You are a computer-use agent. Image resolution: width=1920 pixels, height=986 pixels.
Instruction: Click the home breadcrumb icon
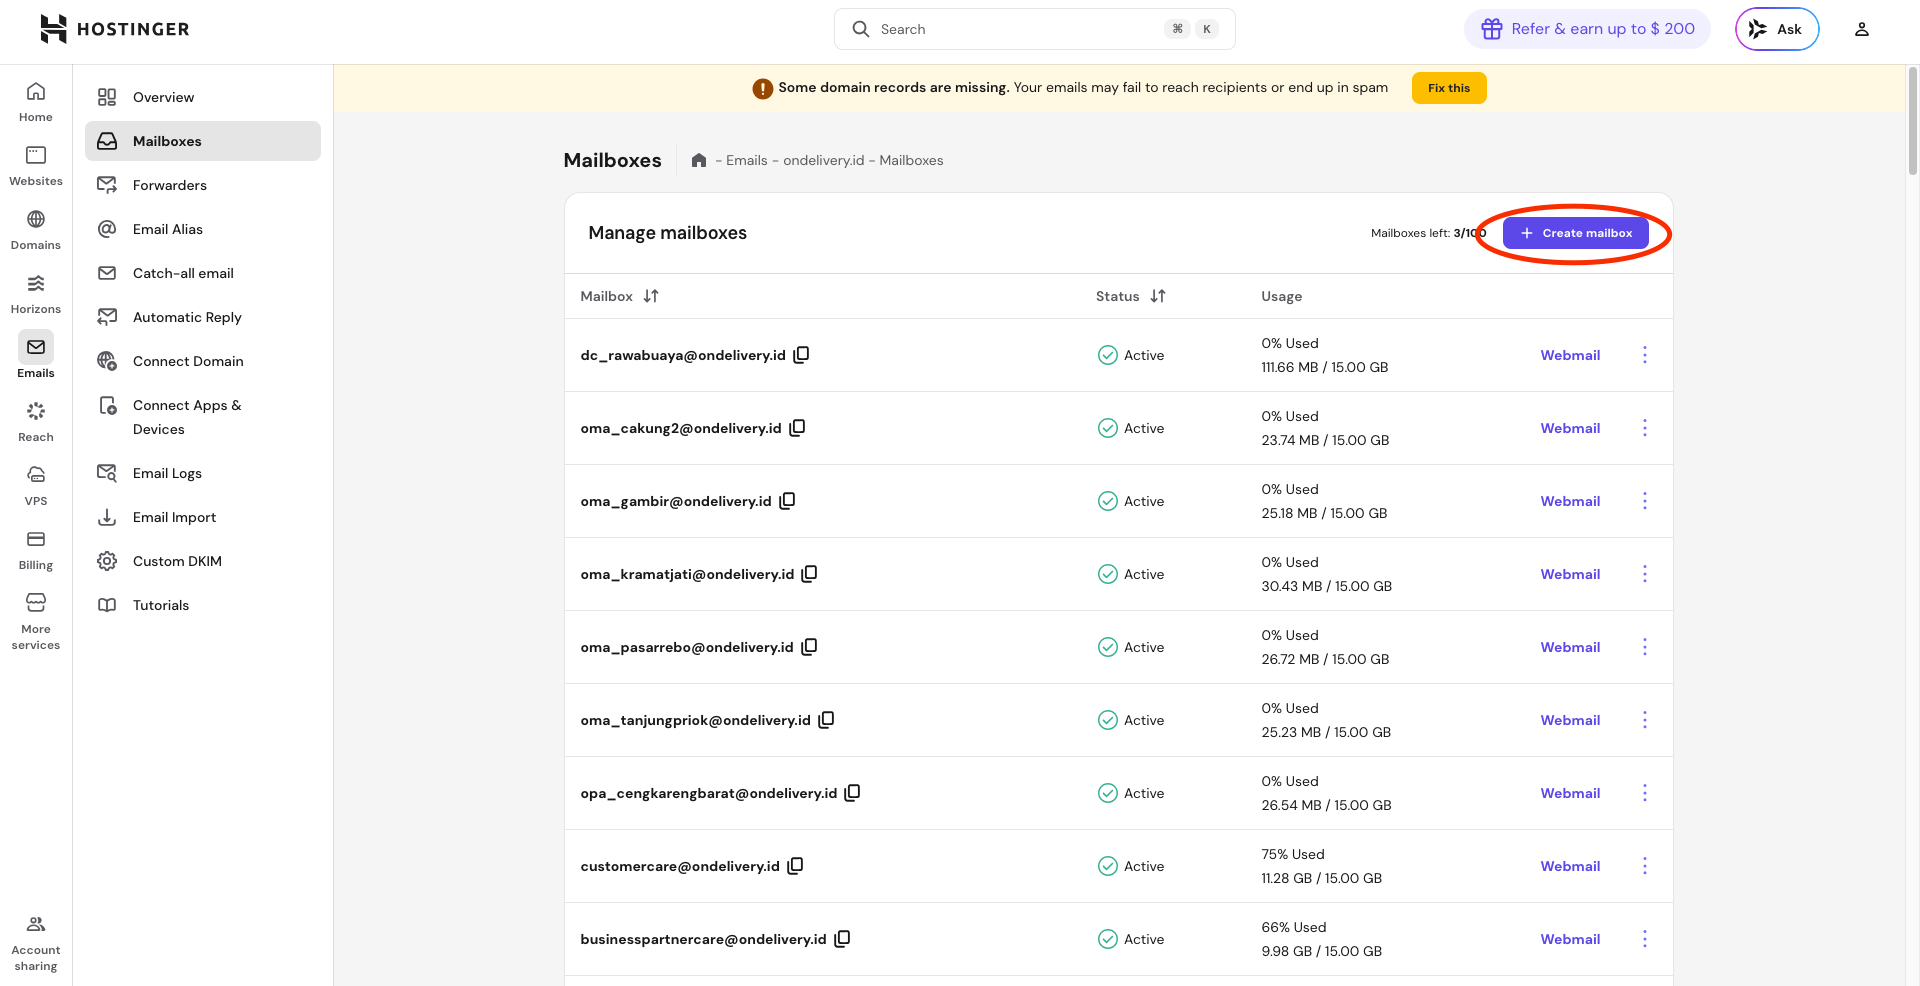click(x=699, y=160)
